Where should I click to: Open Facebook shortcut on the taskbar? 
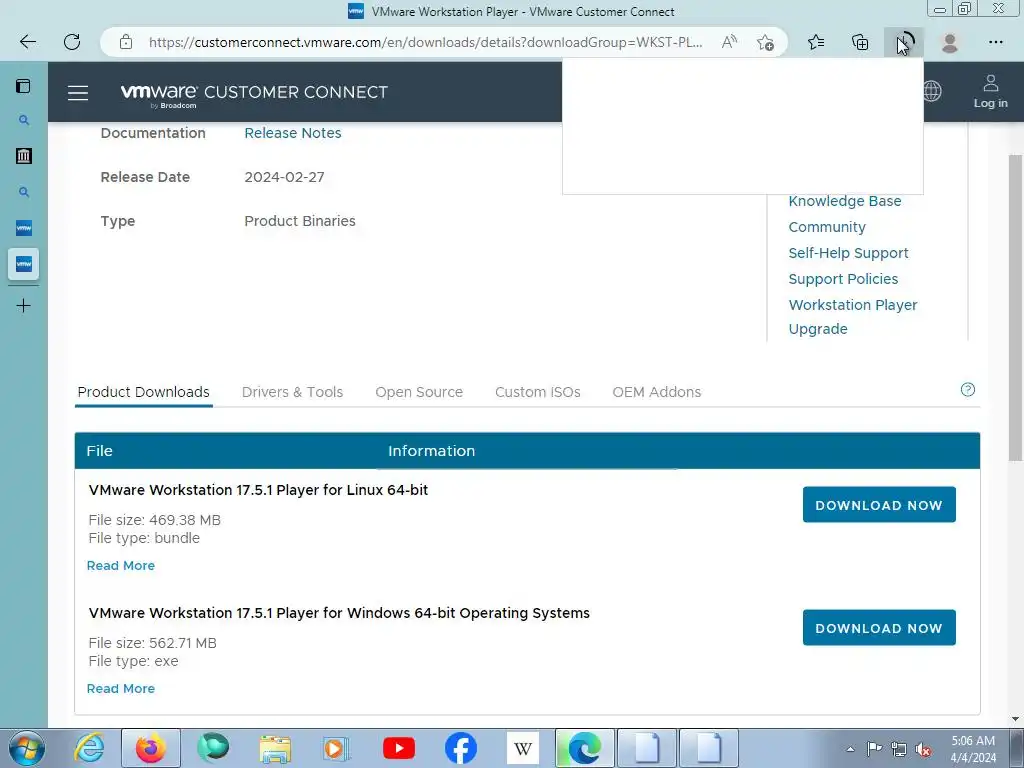tap(461, 748)
